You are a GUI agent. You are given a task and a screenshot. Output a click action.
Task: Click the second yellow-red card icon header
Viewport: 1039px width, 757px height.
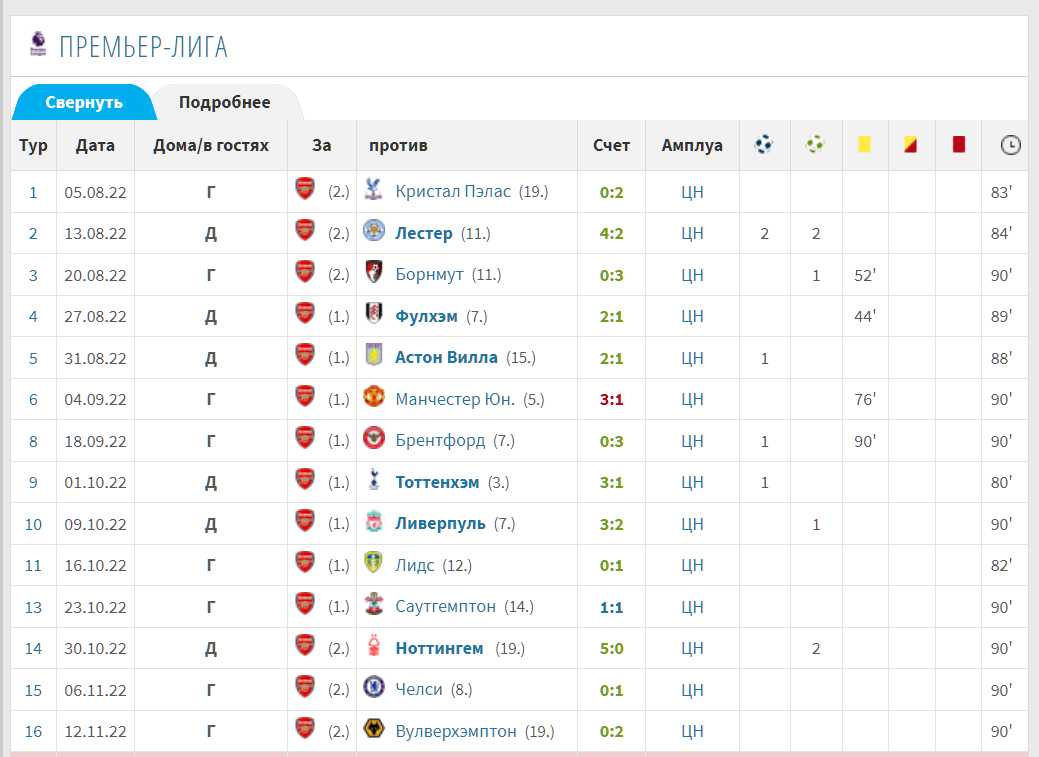(x=910, y=144)
